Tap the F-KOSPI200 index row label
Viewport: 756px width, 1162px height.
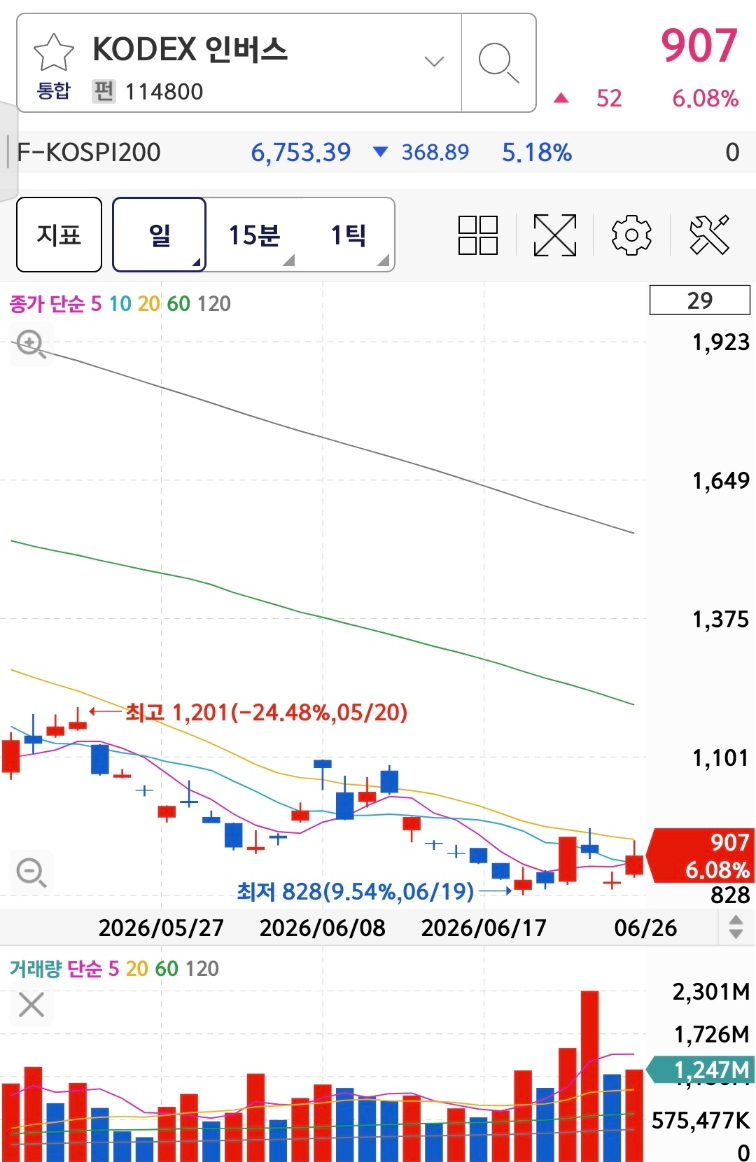pos(89,152)
